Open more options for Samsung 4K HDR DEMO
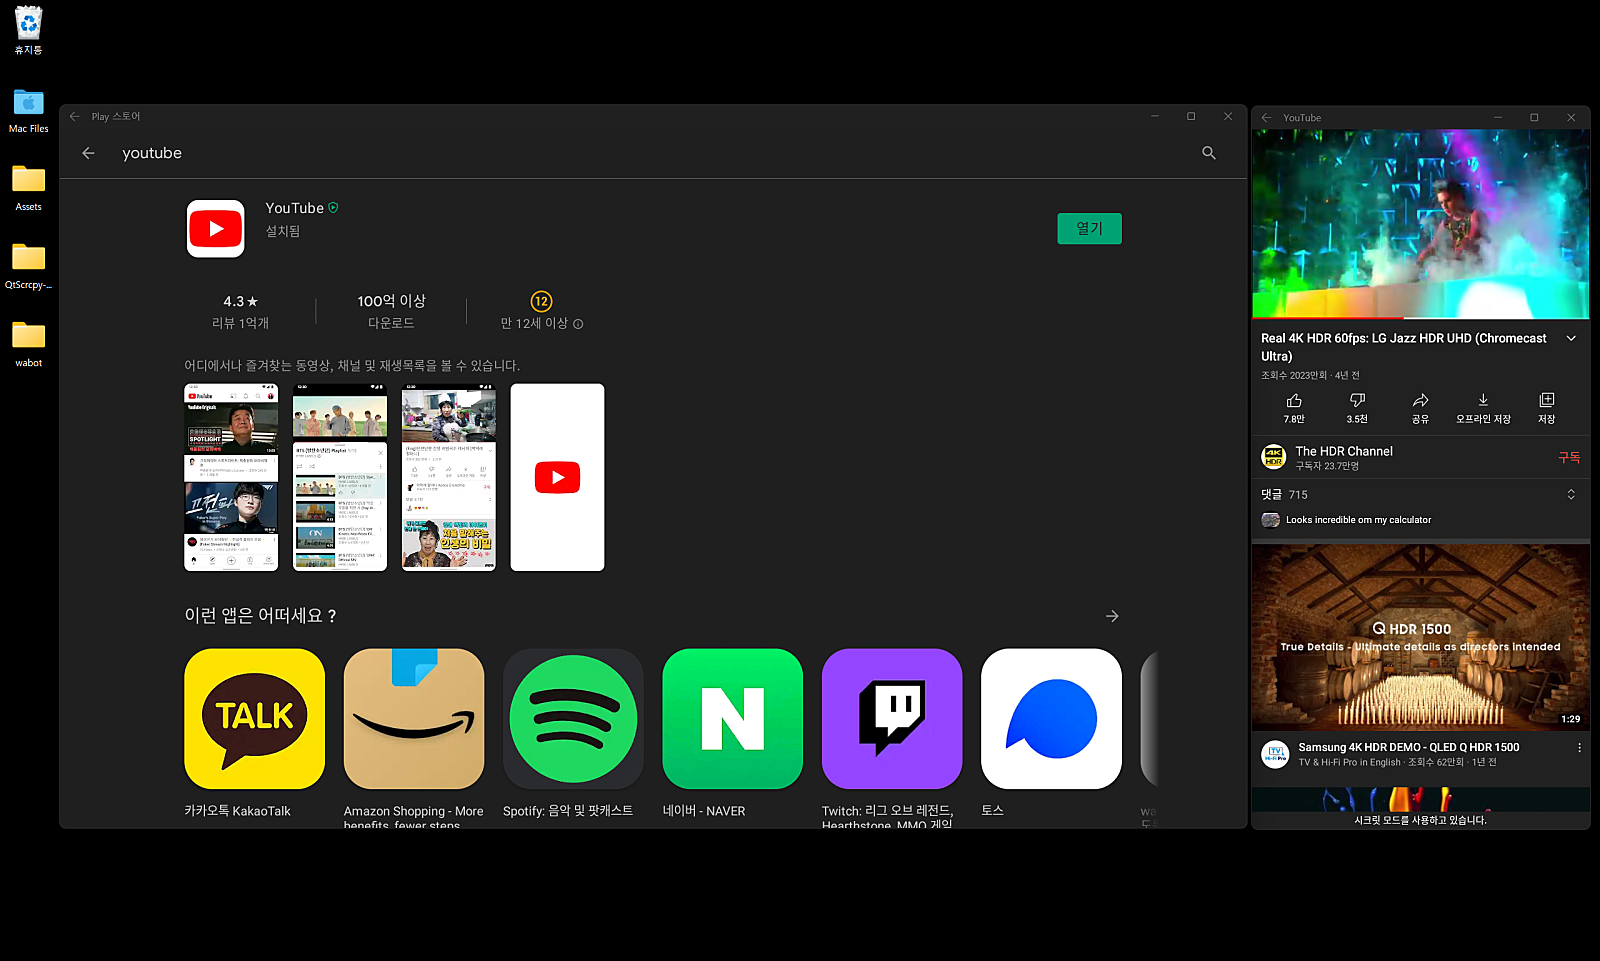1600x961 pixels. pos(1579,748)
